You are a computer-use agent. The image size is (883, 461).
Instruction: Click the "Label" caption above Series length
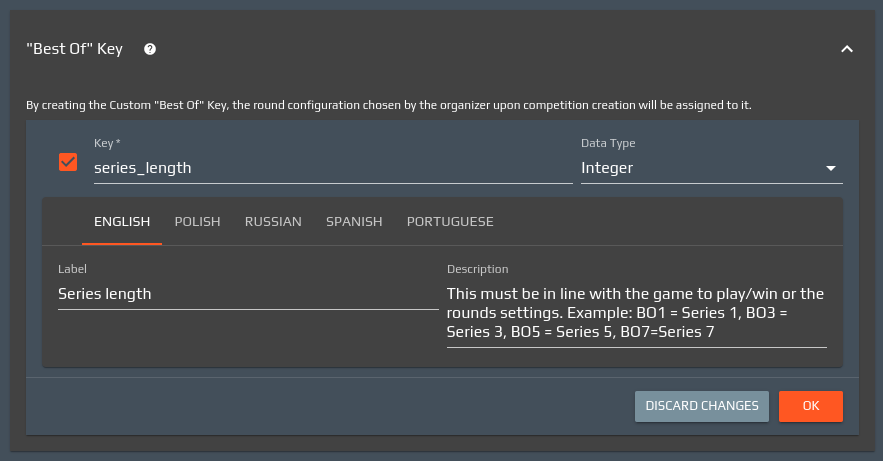(x=72, y=269)
